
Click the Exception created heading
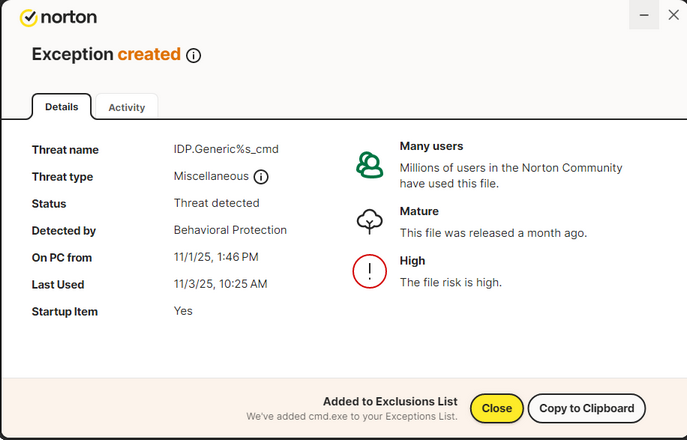pos(106,55)
